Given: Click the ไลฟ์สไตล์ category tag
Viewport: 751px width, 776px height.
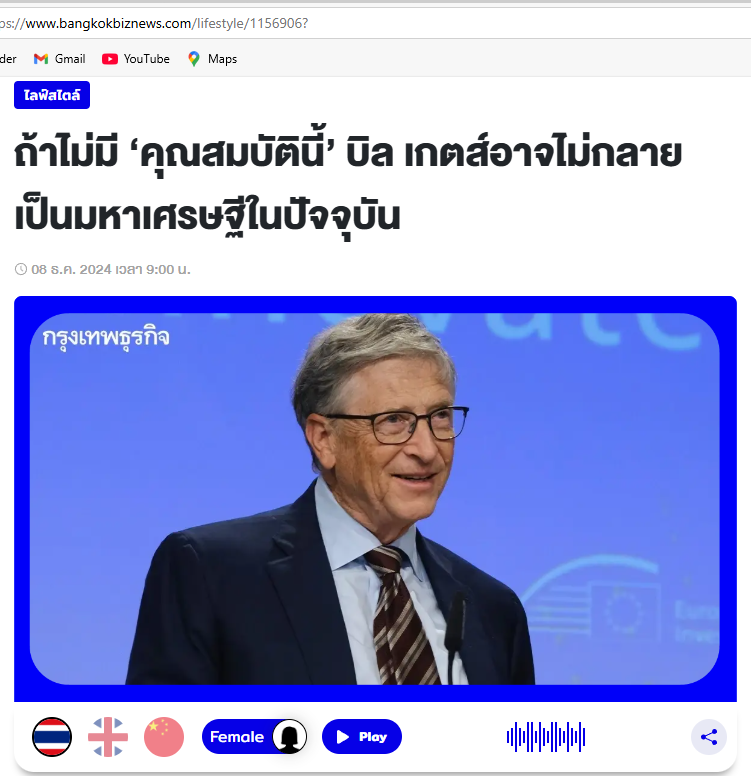Looking at the screenshot, I should (x=52, y=95).
